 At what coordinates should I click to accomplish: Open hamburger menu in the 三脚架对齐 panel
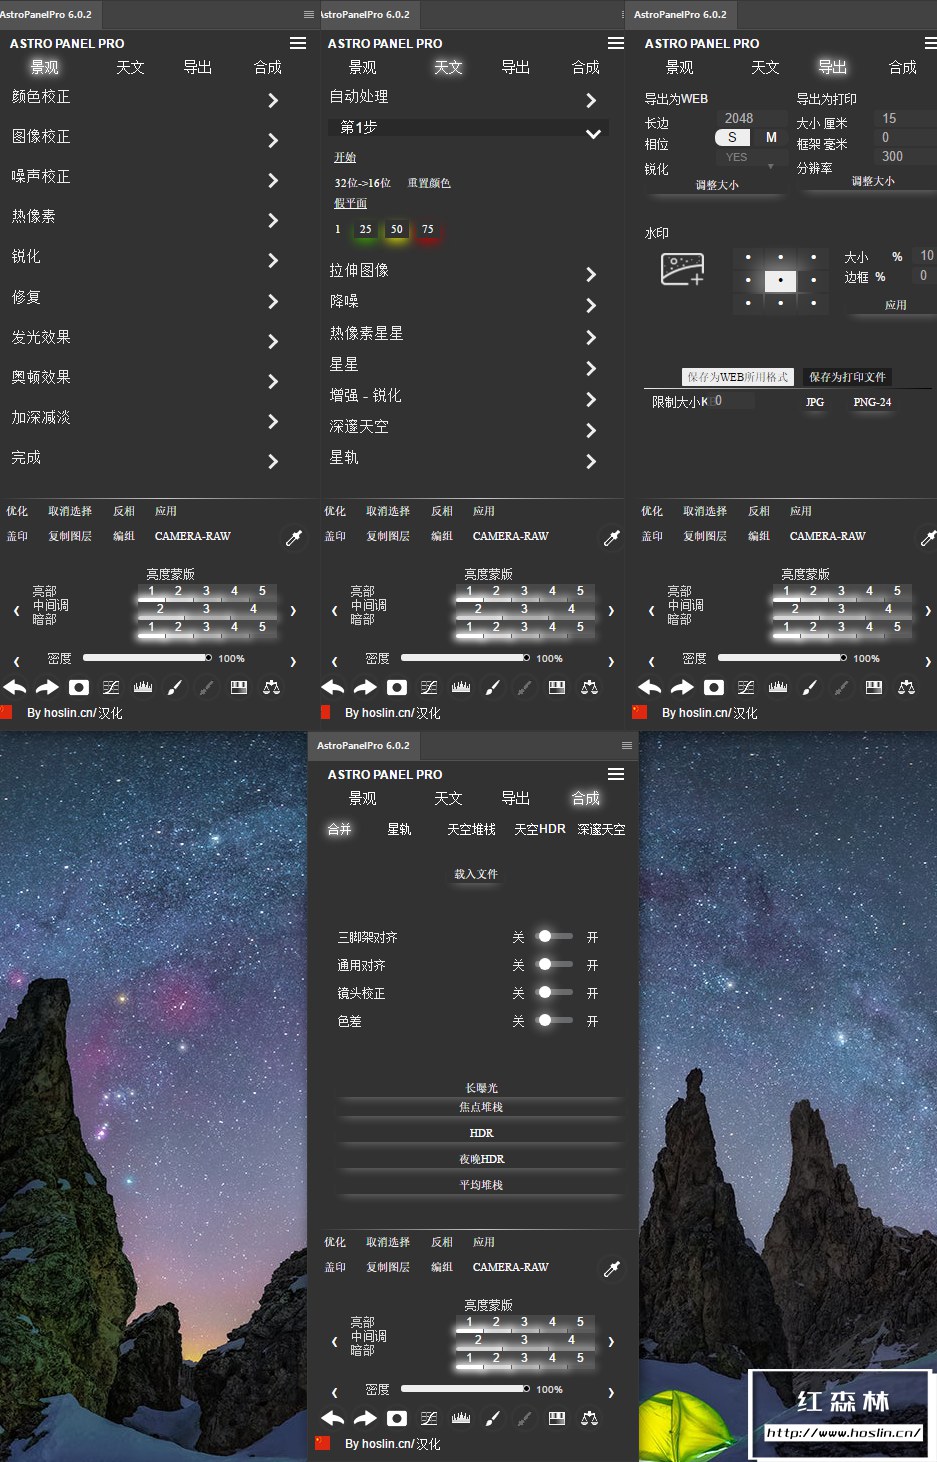click(x=616, y=774)
